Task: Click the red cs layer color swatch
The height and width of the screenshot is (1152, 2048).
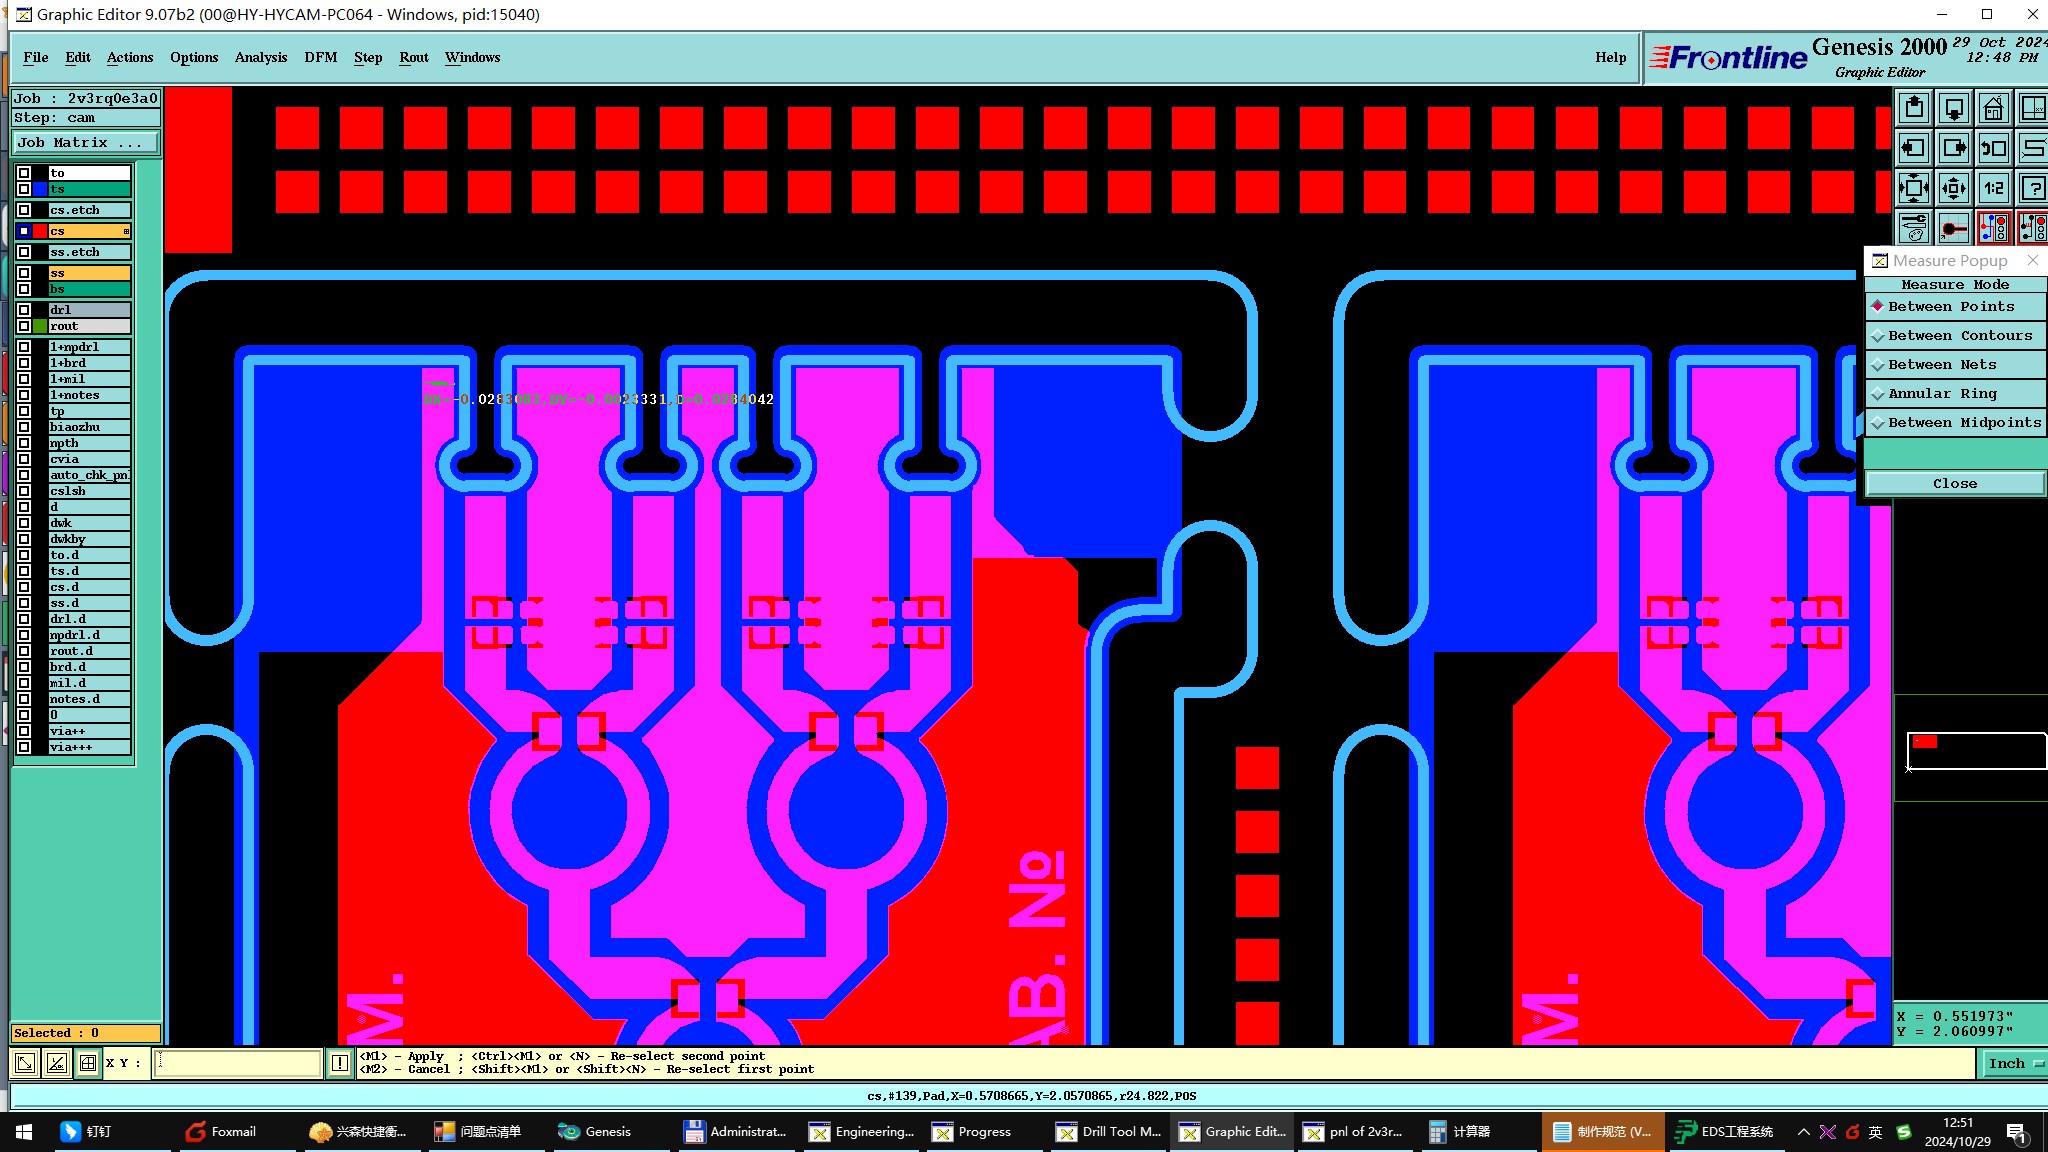Action: [x=40, y=231]
